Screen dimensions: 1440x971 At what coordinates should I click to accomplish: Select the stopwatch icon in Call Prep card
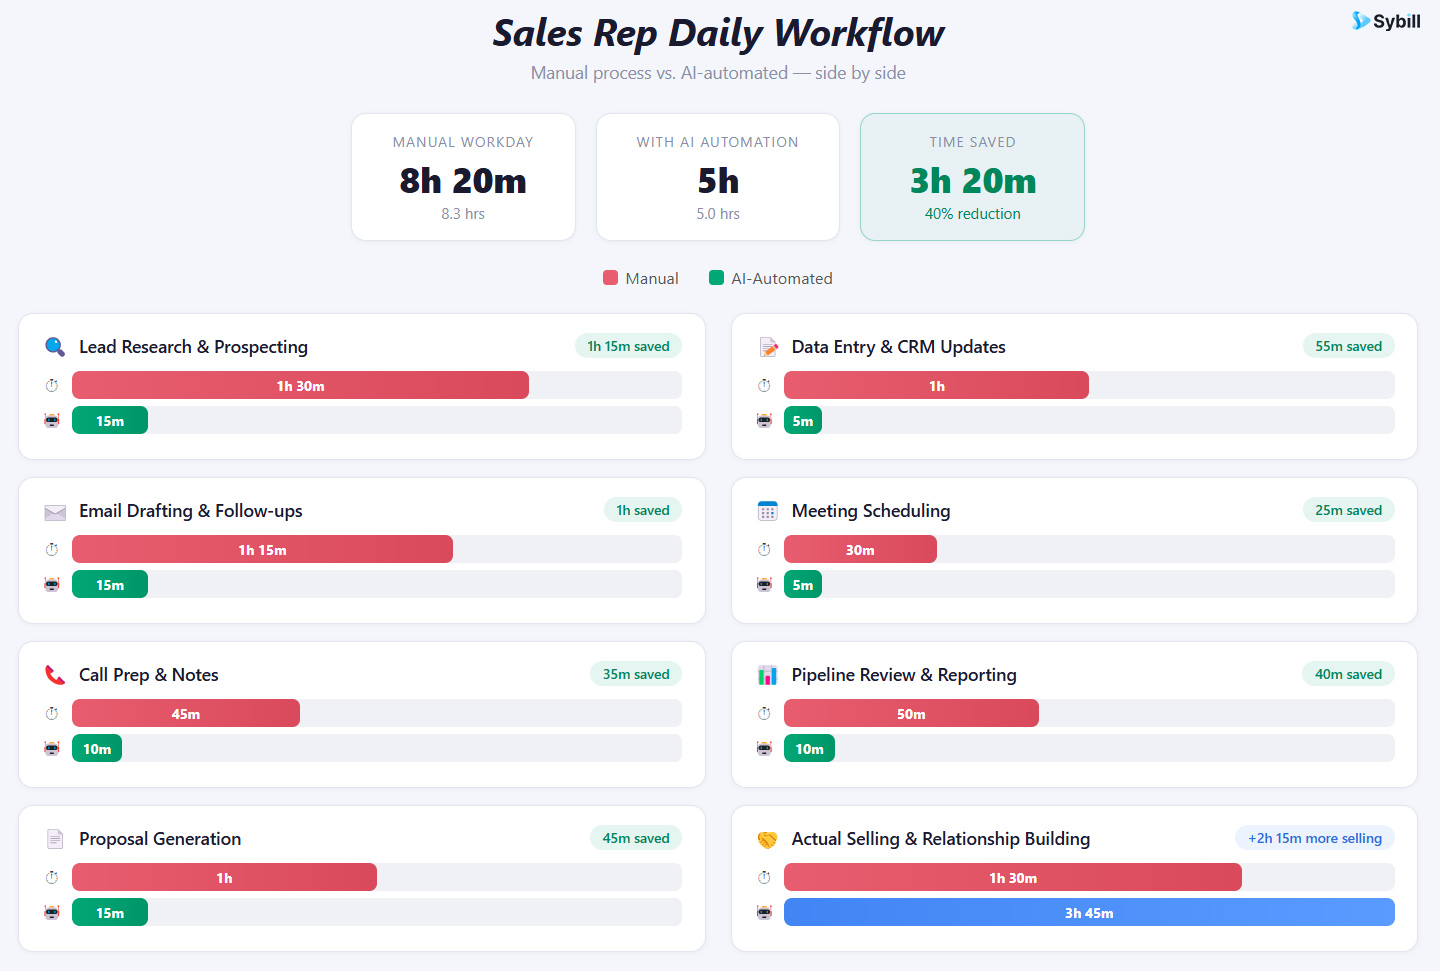[52, 714]
